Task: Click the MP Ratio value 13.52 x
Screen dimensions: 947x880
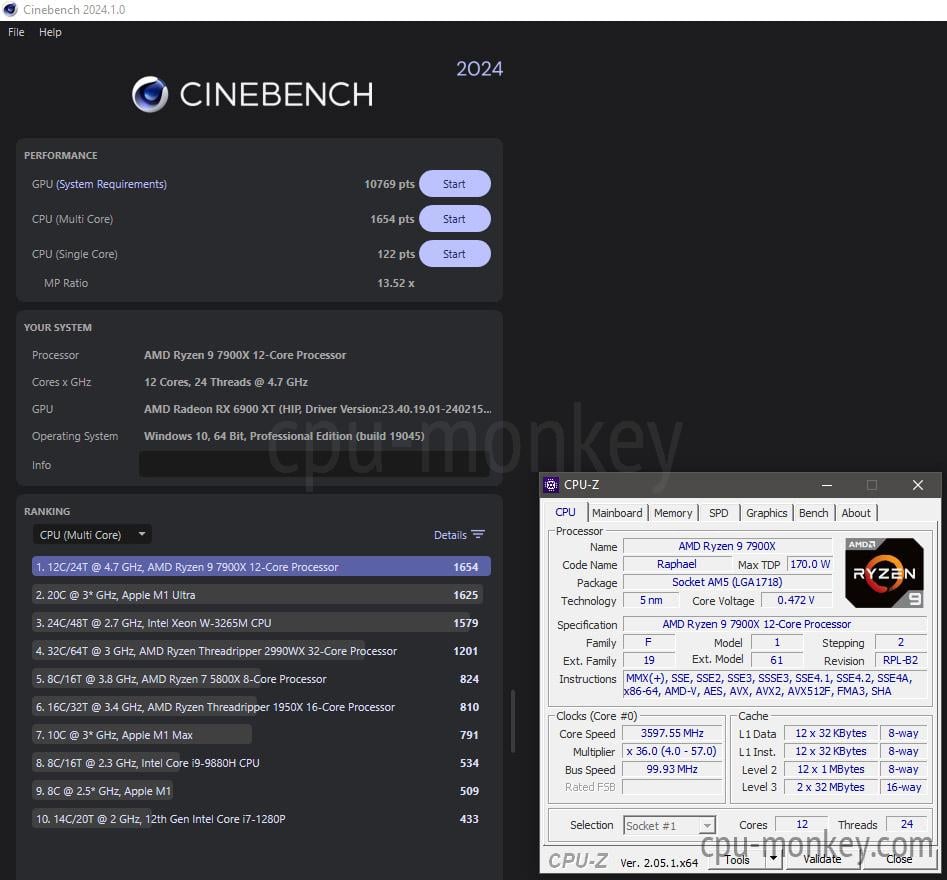Action: [396, 283]
